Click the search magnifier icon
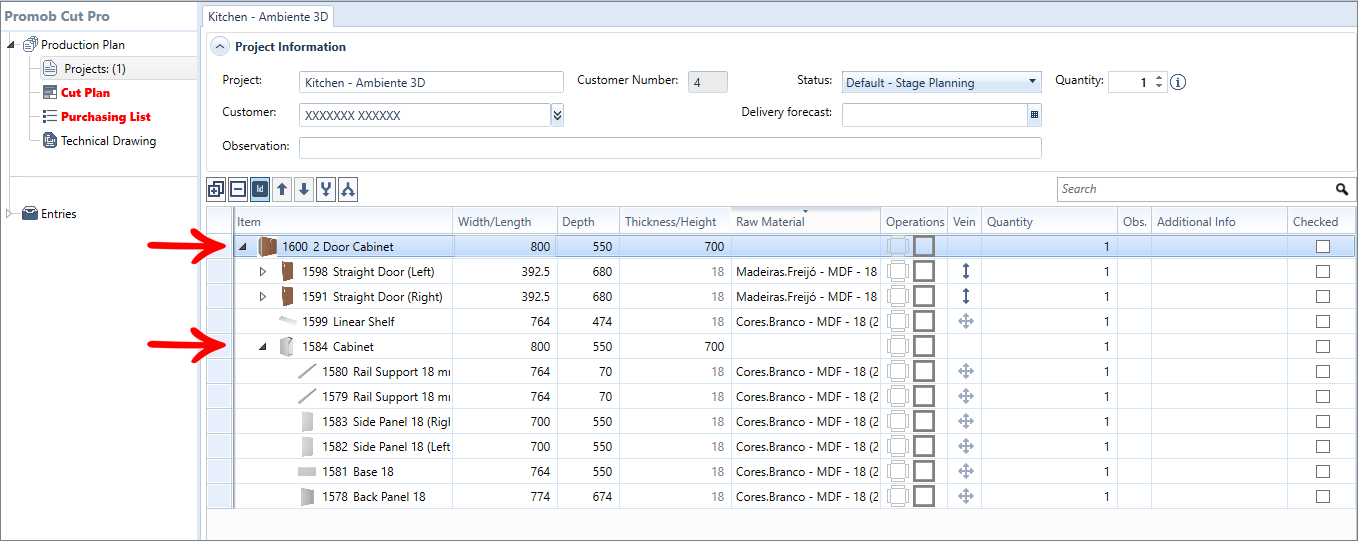This screenshot has height=541, width=1358. click(x=1342, y=189)
